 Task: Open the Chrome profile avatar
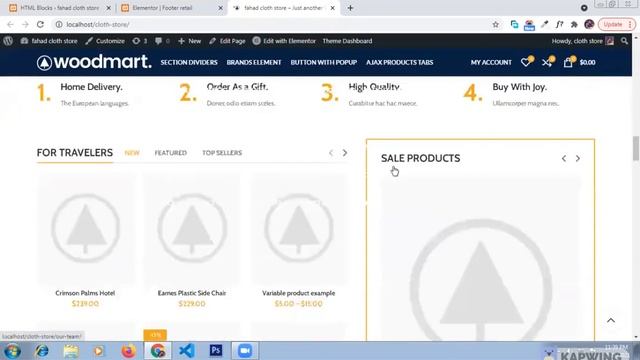589,24
